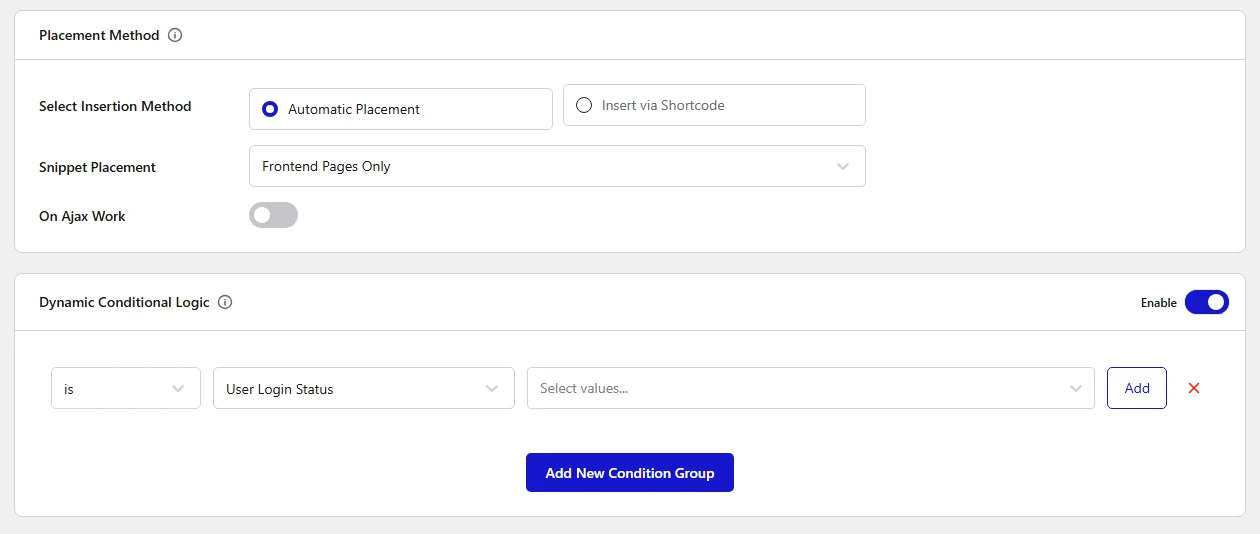Screen dimensions: 1260x534
Task: Expand the User Login Status dropdown
Action: (x=364, y=388)
